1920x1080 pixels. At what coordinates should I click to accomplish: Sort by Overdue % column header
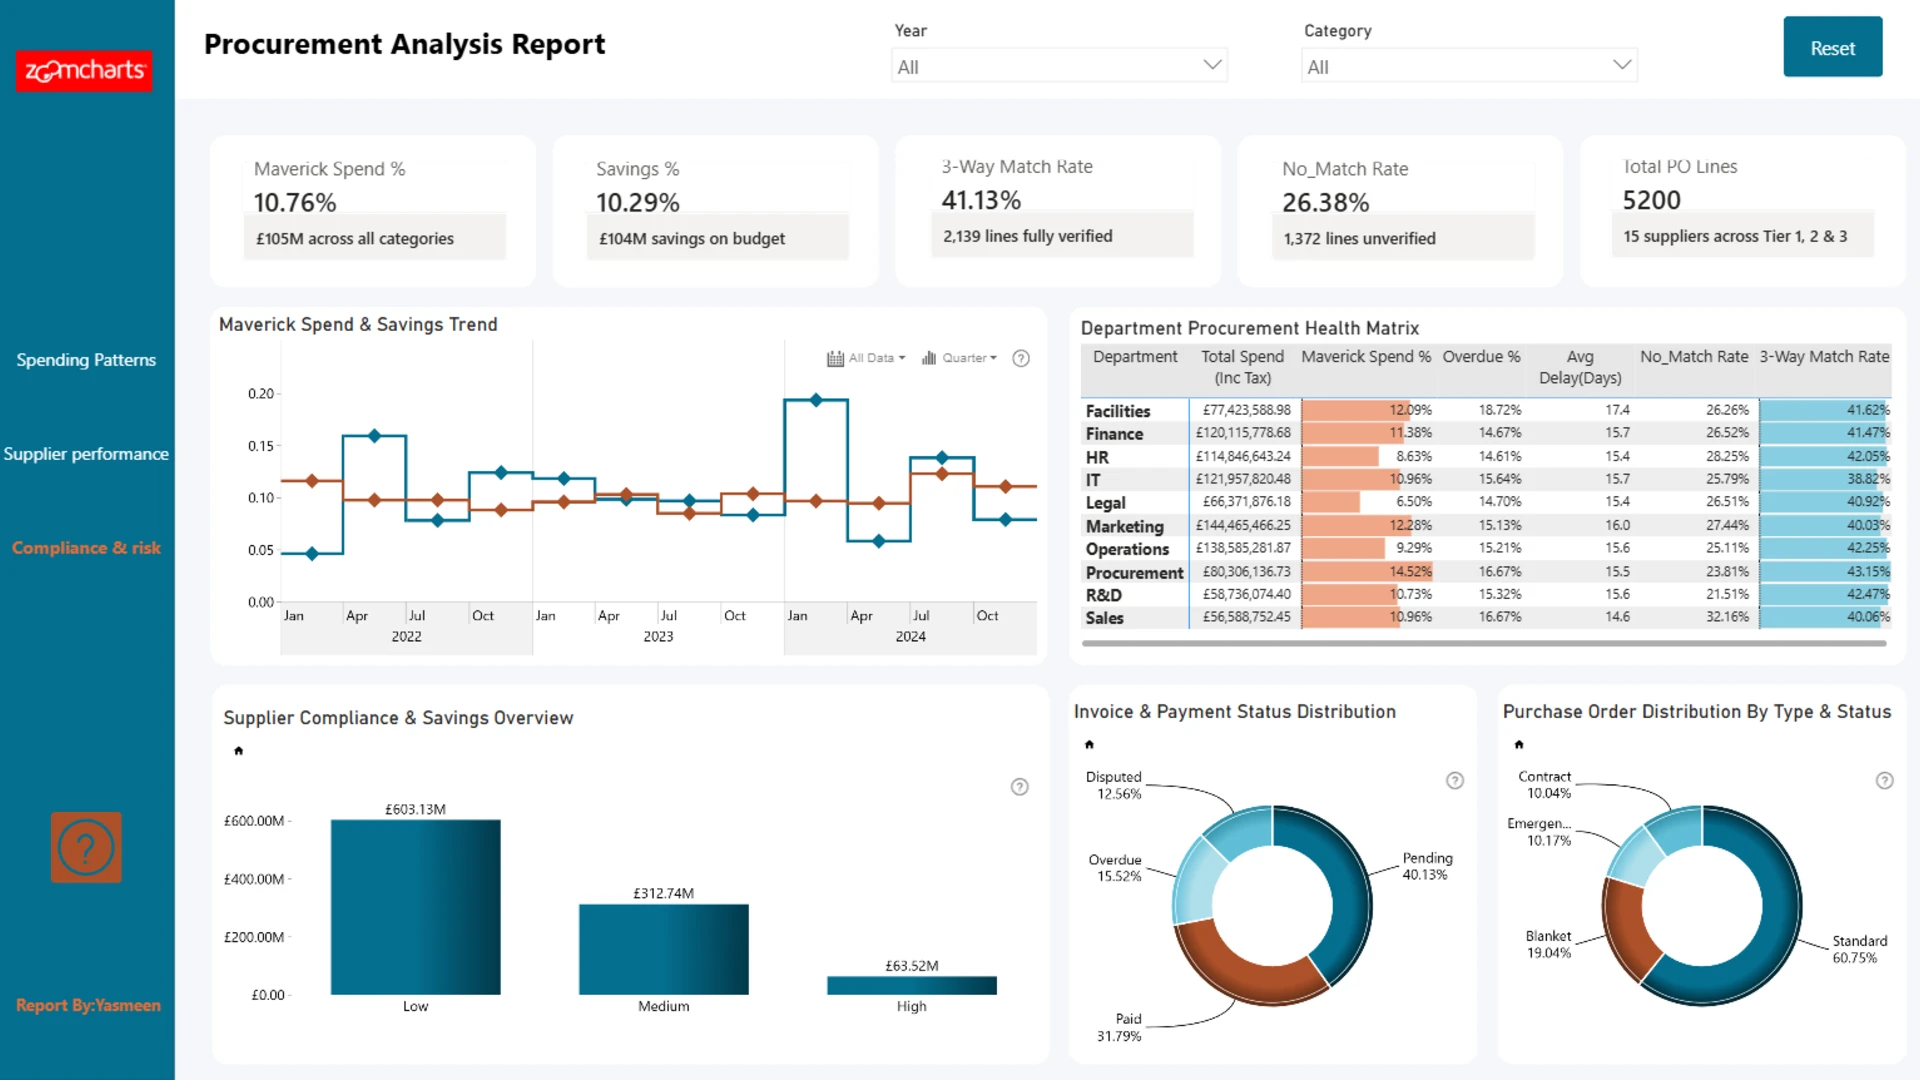pyautogui.click(x=1481, y=357)
